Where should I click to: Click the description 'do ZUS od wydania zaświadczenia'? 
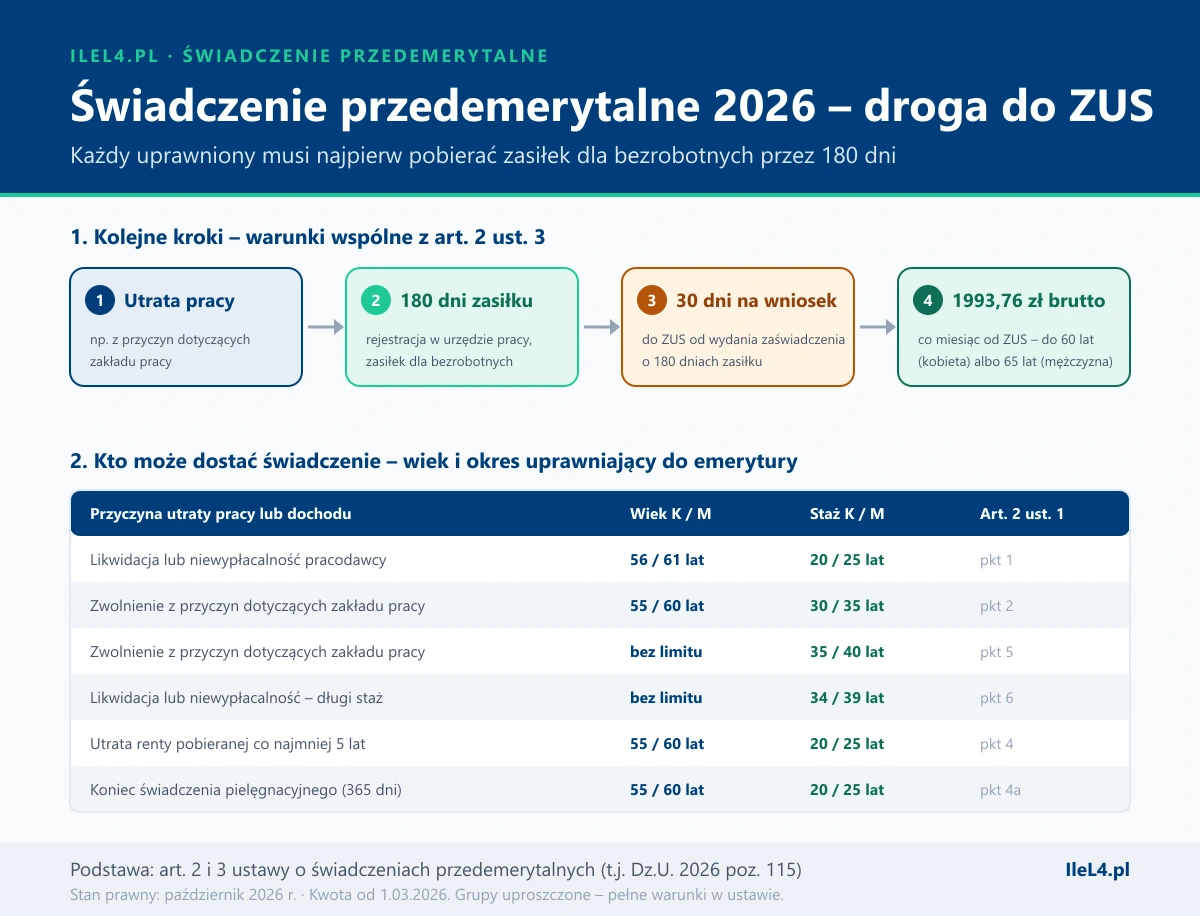coord(743,350)
